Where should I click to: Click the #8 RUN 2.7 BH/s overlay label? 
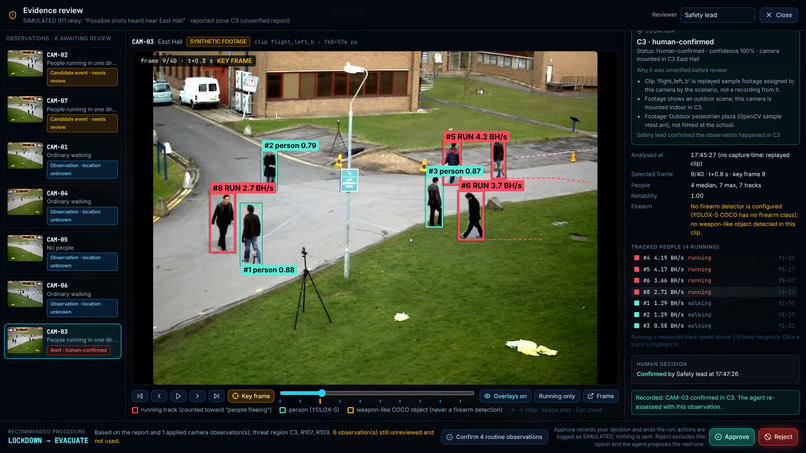tap(243, 188)
